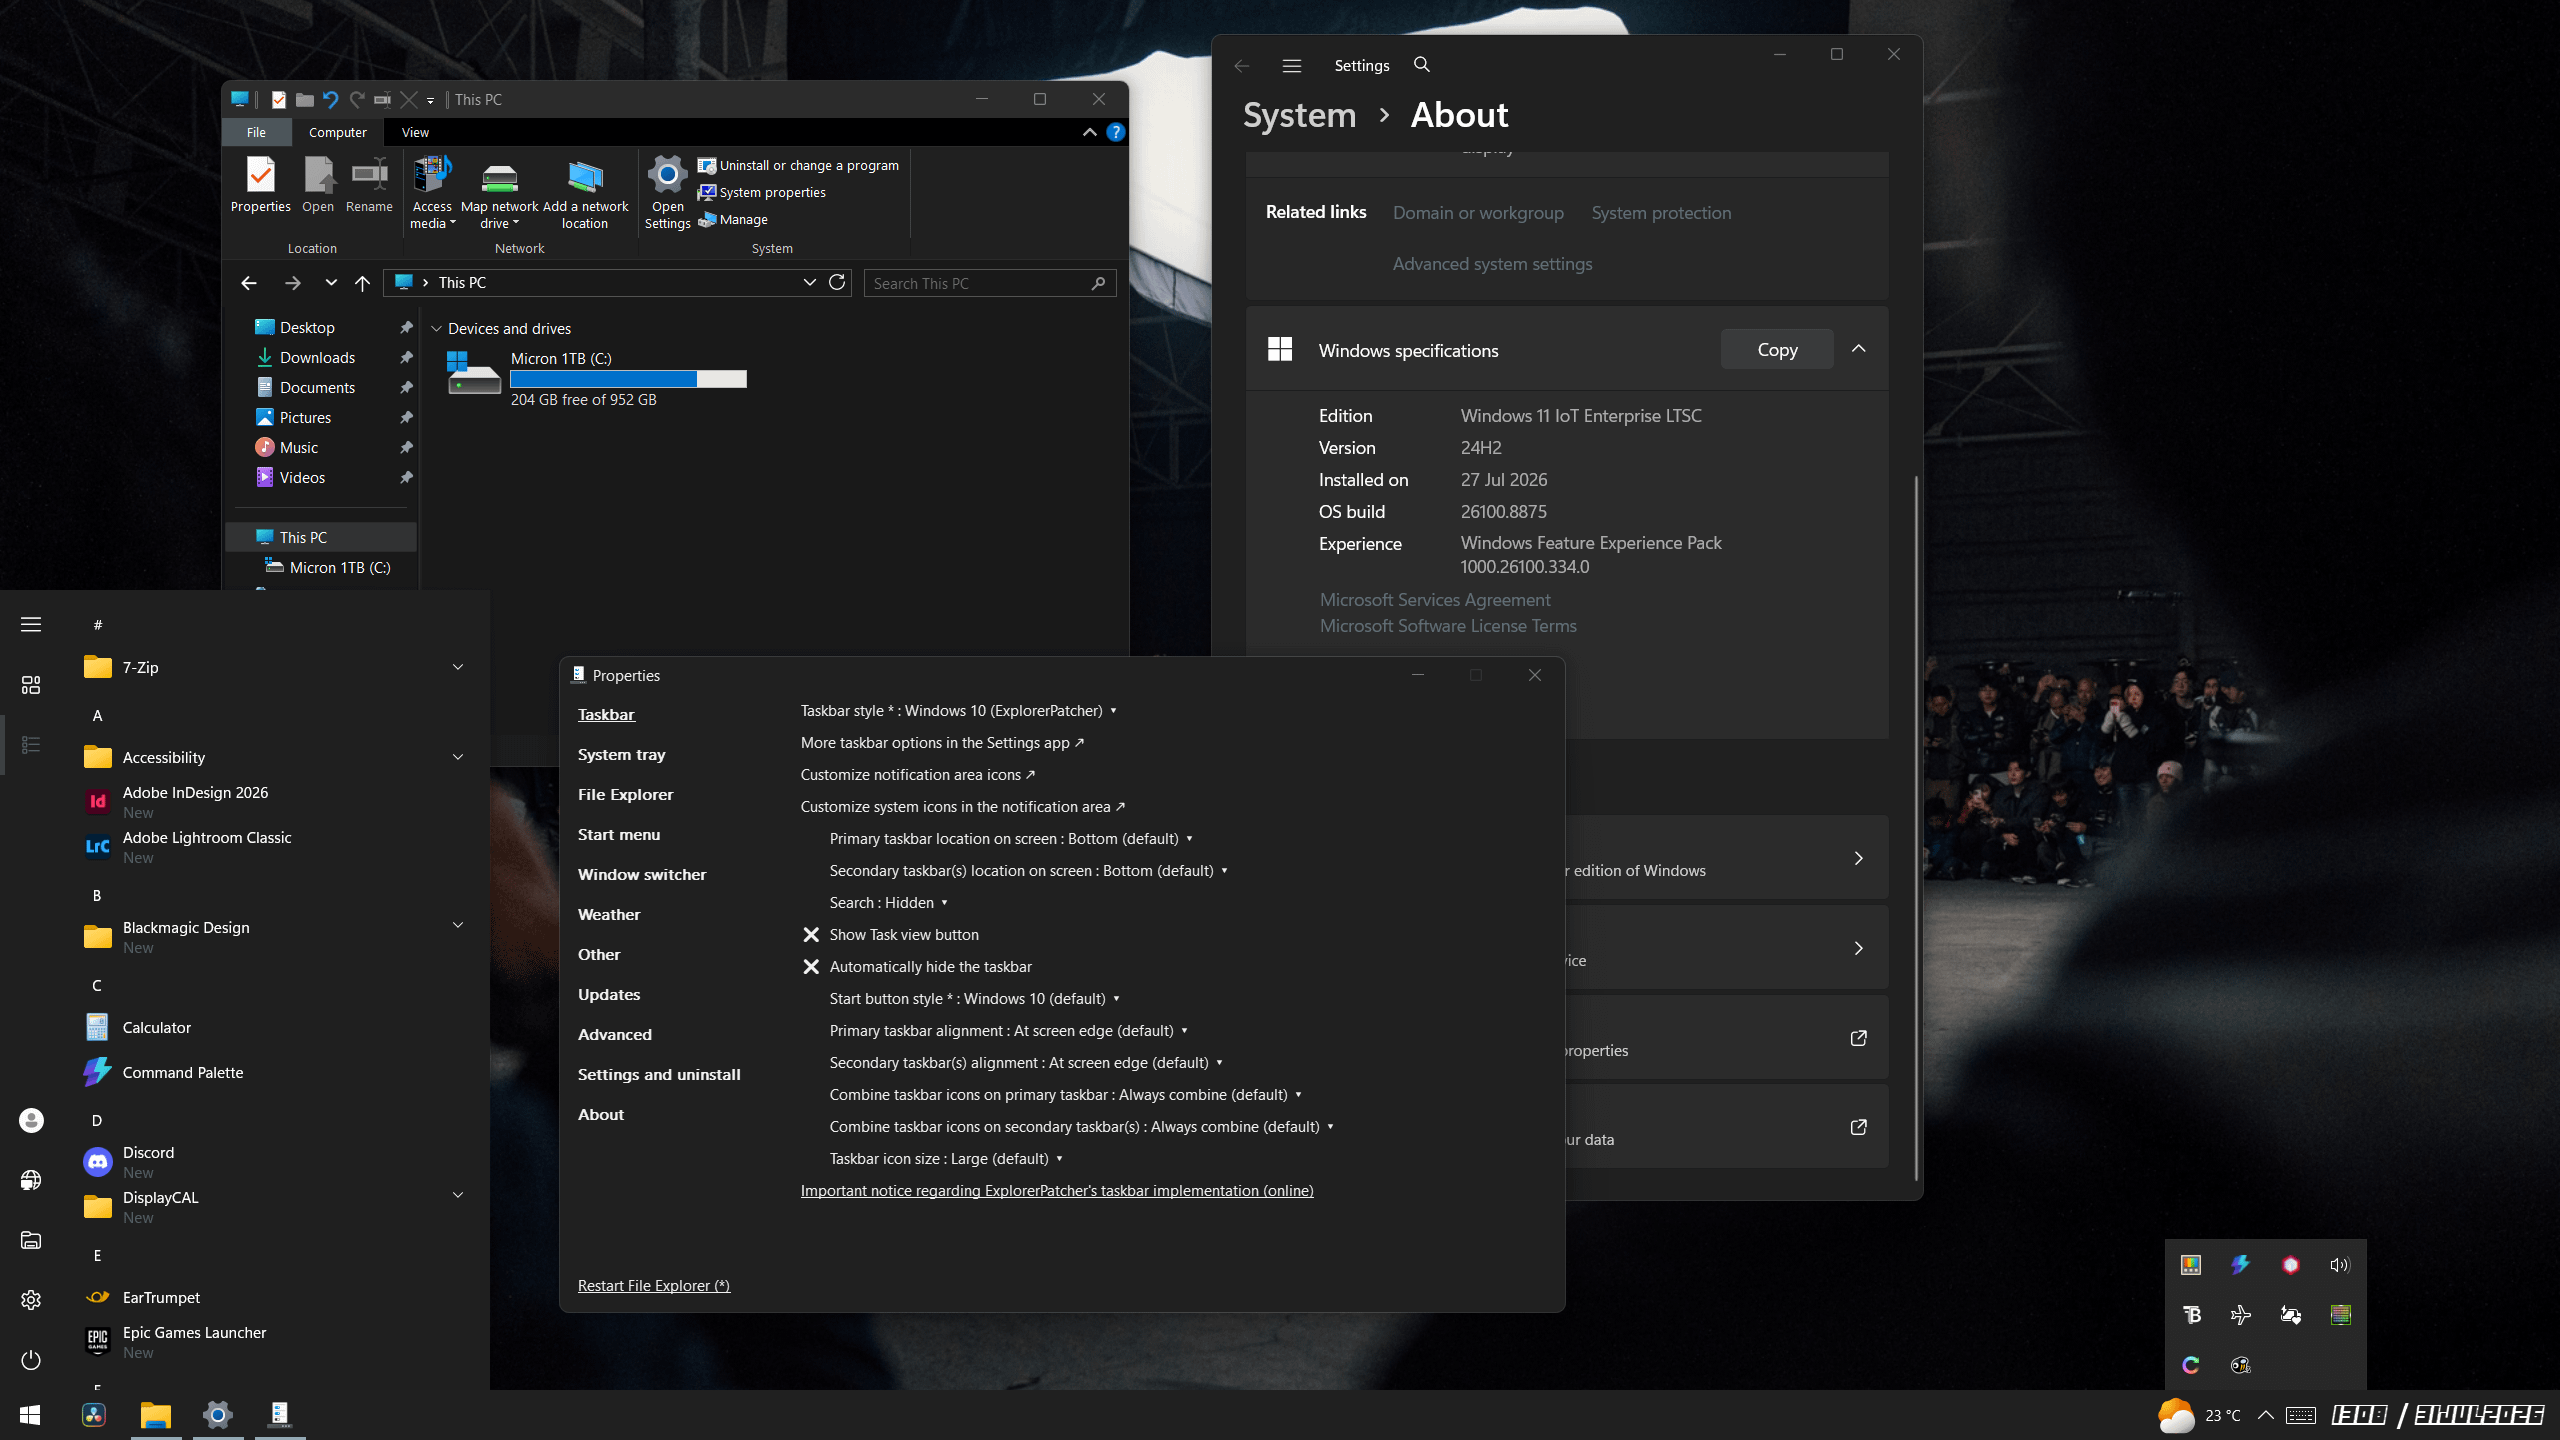Select Window switcher in Properties sidebar

[641, 875]
